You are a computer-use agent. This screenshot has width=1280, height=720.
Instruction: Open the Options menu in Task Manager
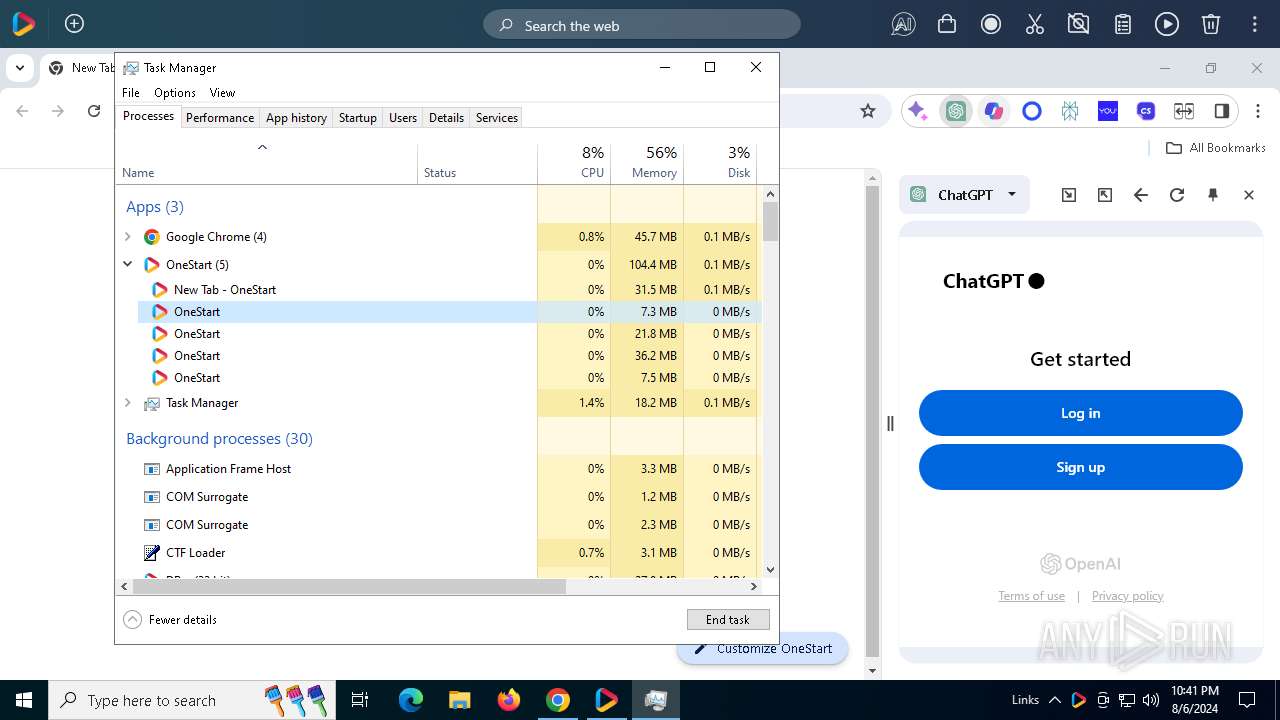175,92
